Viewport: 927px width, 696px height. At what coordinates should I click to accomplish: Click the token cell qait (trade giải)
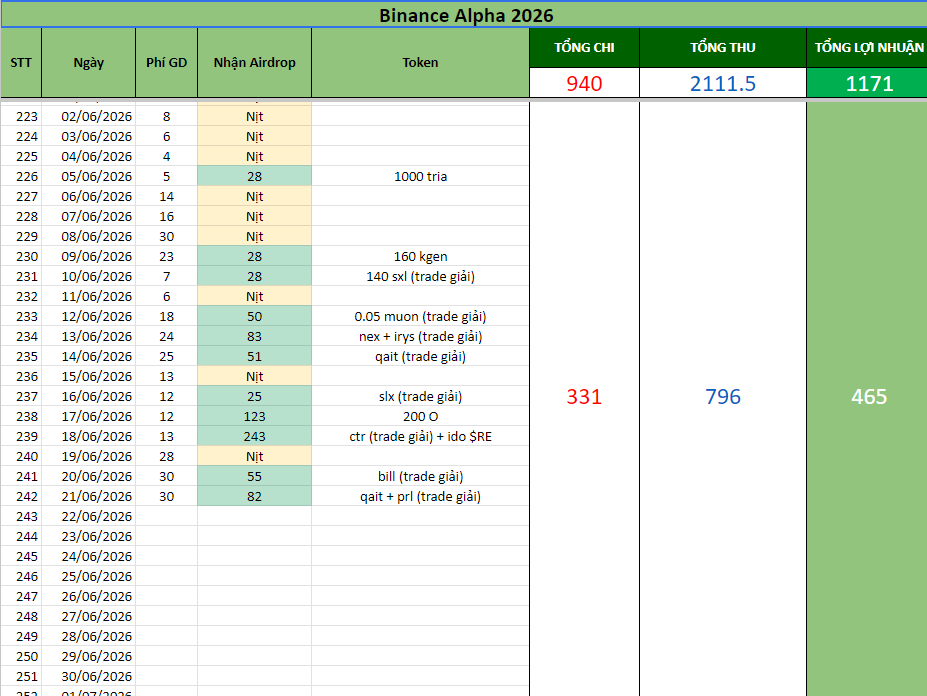coord(420,356)
